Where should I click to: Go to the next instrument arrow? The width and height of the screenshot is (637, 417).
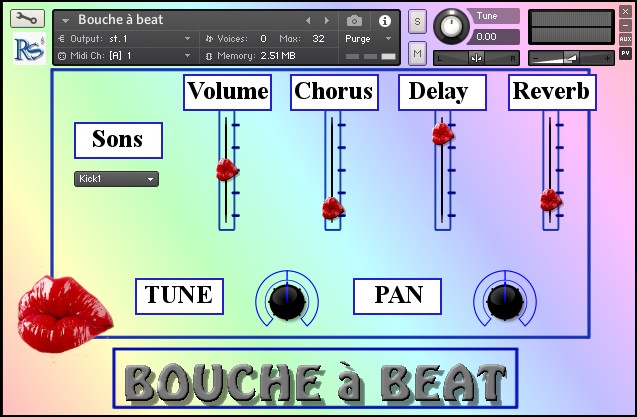pyautogui.click(x=327, y=20)
